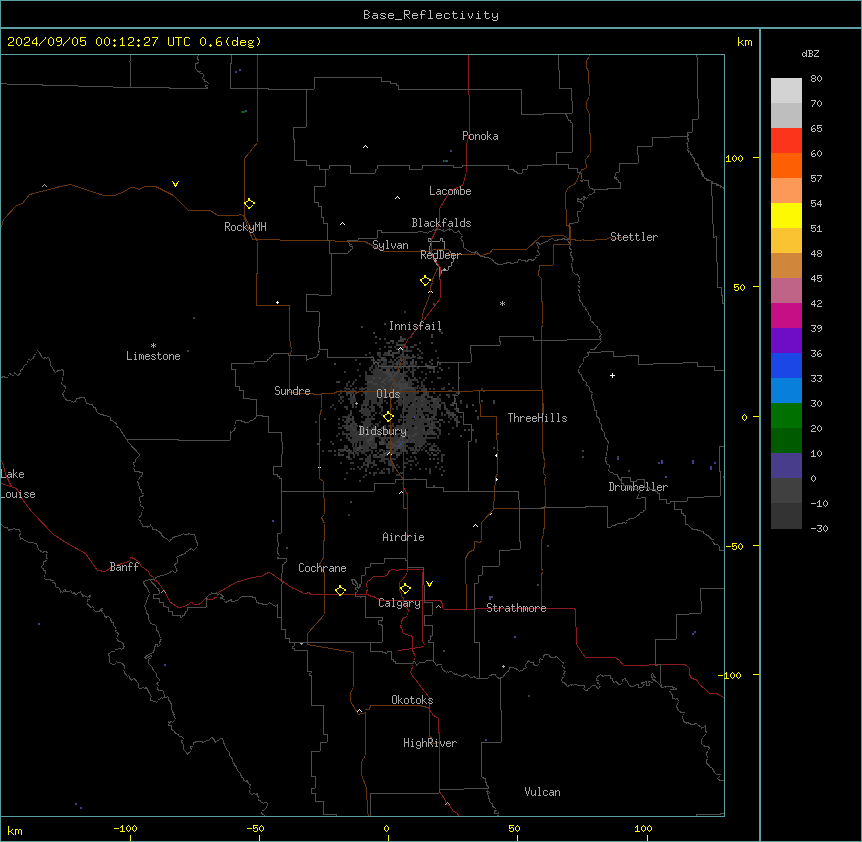Click the yellow diamond marker above RockyMH

250,204
